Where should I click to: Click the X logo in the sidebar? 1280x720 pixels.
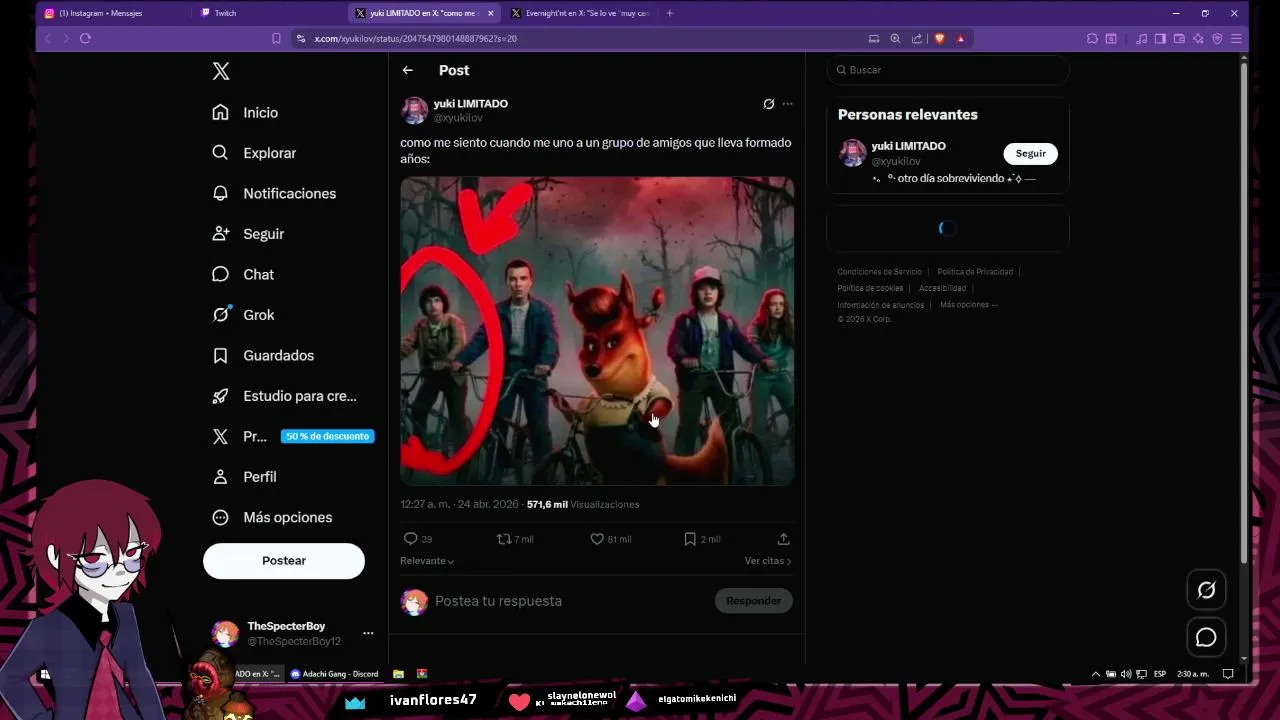[221, 71]
